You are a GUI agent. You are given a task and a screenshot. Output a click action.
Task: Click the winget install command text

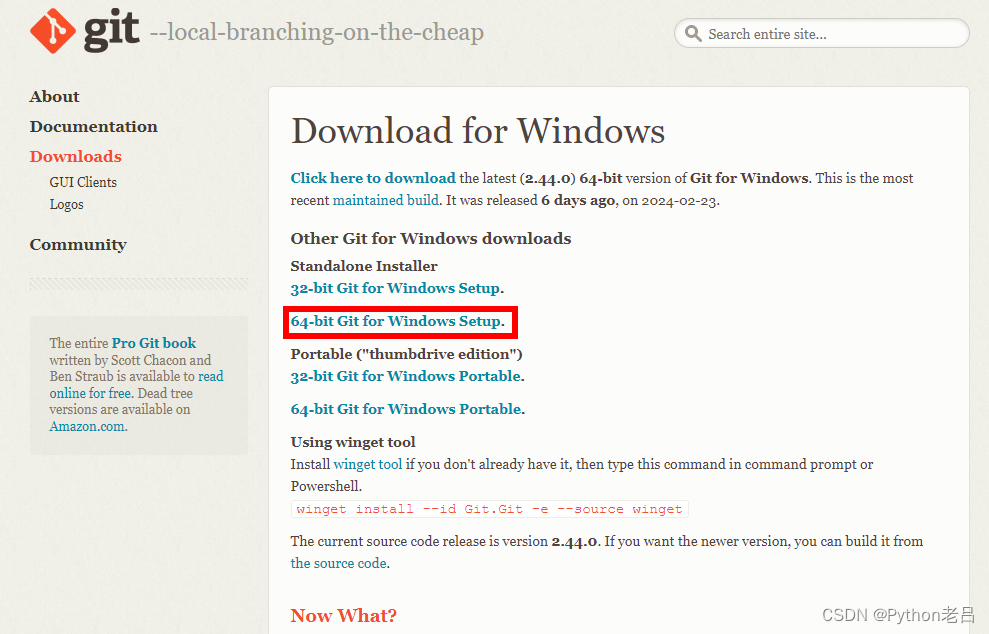(489, 509)
